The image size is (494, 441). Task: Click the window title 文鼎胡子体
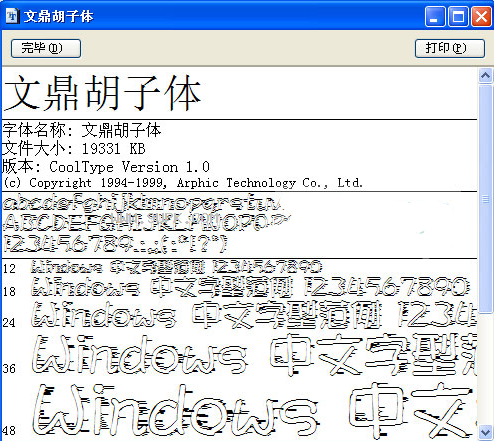(58, 16)
